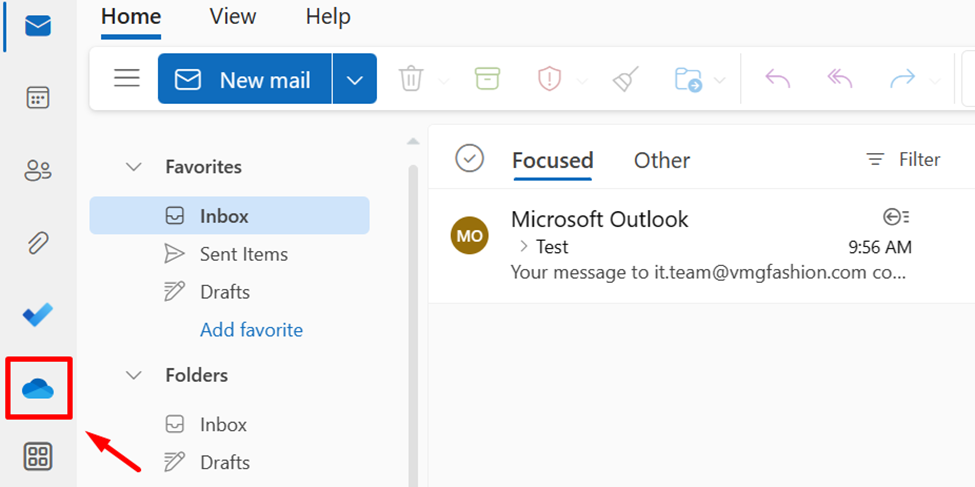Image resolution: width=975 pixels, height=487 pixels.
Task: Switch to the Home tab
Action: 131,17
